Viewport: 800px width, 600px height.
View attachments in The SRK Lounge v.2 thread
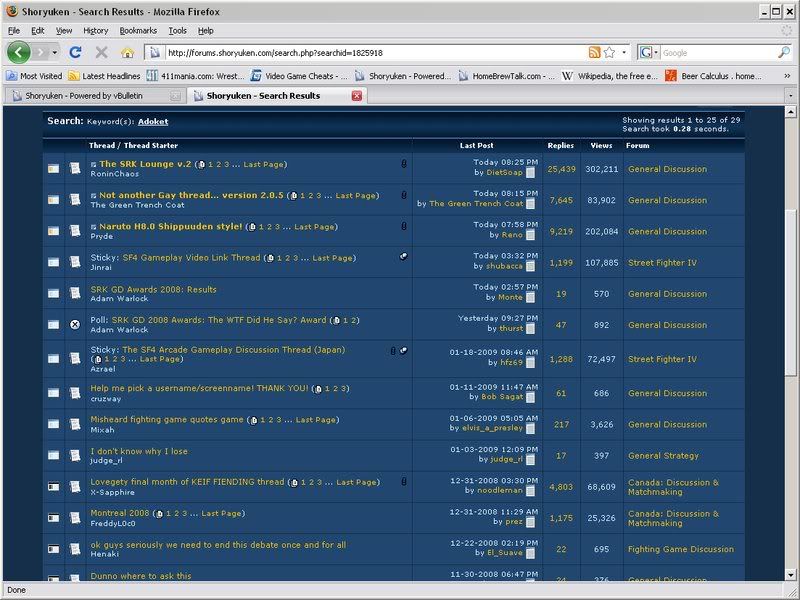coord(404,164)
